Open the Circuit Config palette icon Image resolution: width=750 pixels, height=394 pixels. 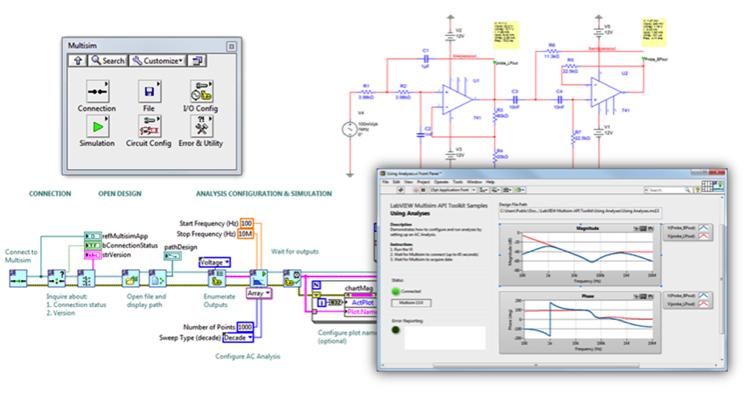(x=150, y=127)
